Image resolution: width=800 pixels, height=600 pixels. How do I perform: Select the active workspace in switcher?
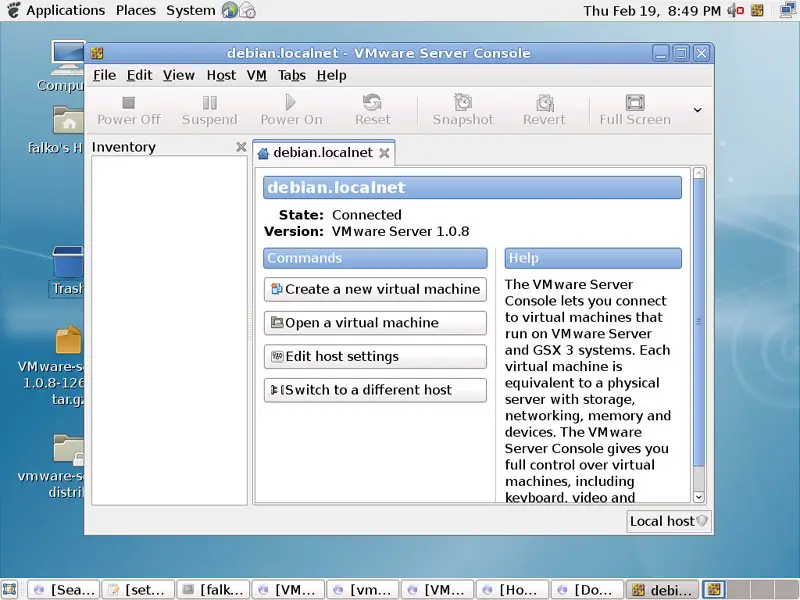coord(714,590)
